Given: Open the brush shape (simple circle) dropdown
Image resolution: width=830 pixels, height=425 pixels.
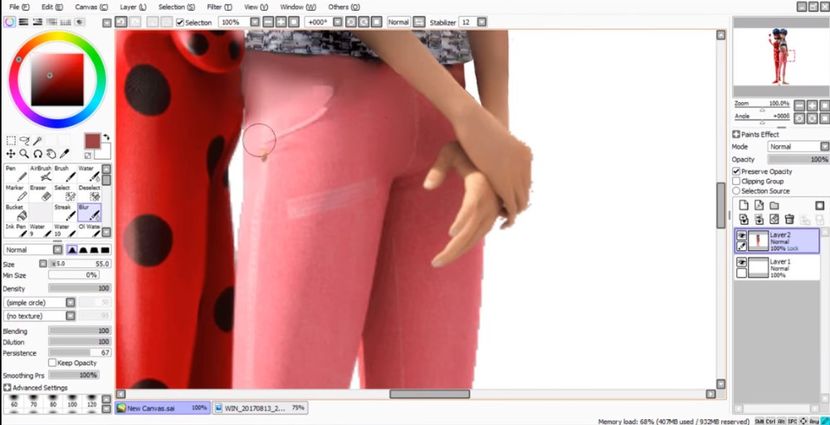Looking at the screenshot, I should tap(54, 301).
